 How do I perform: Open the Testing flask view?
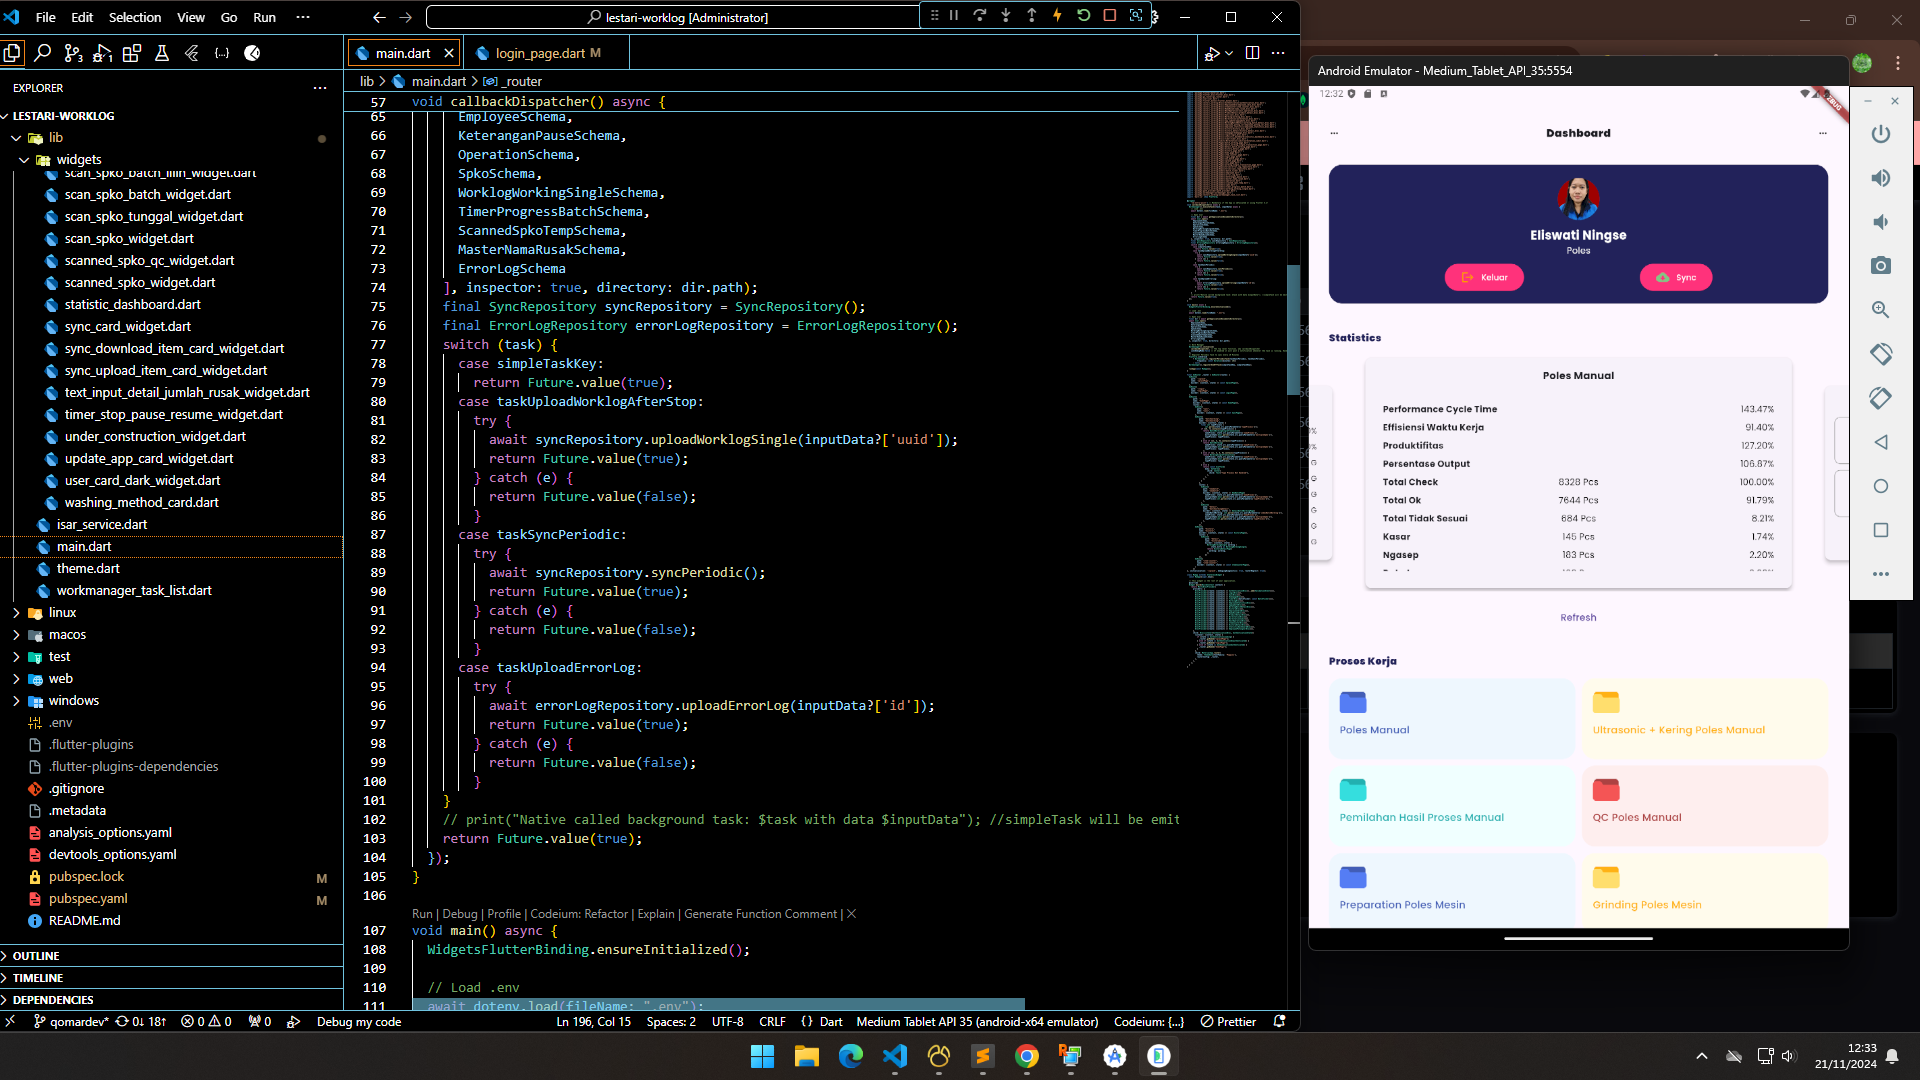pos(162,53)
